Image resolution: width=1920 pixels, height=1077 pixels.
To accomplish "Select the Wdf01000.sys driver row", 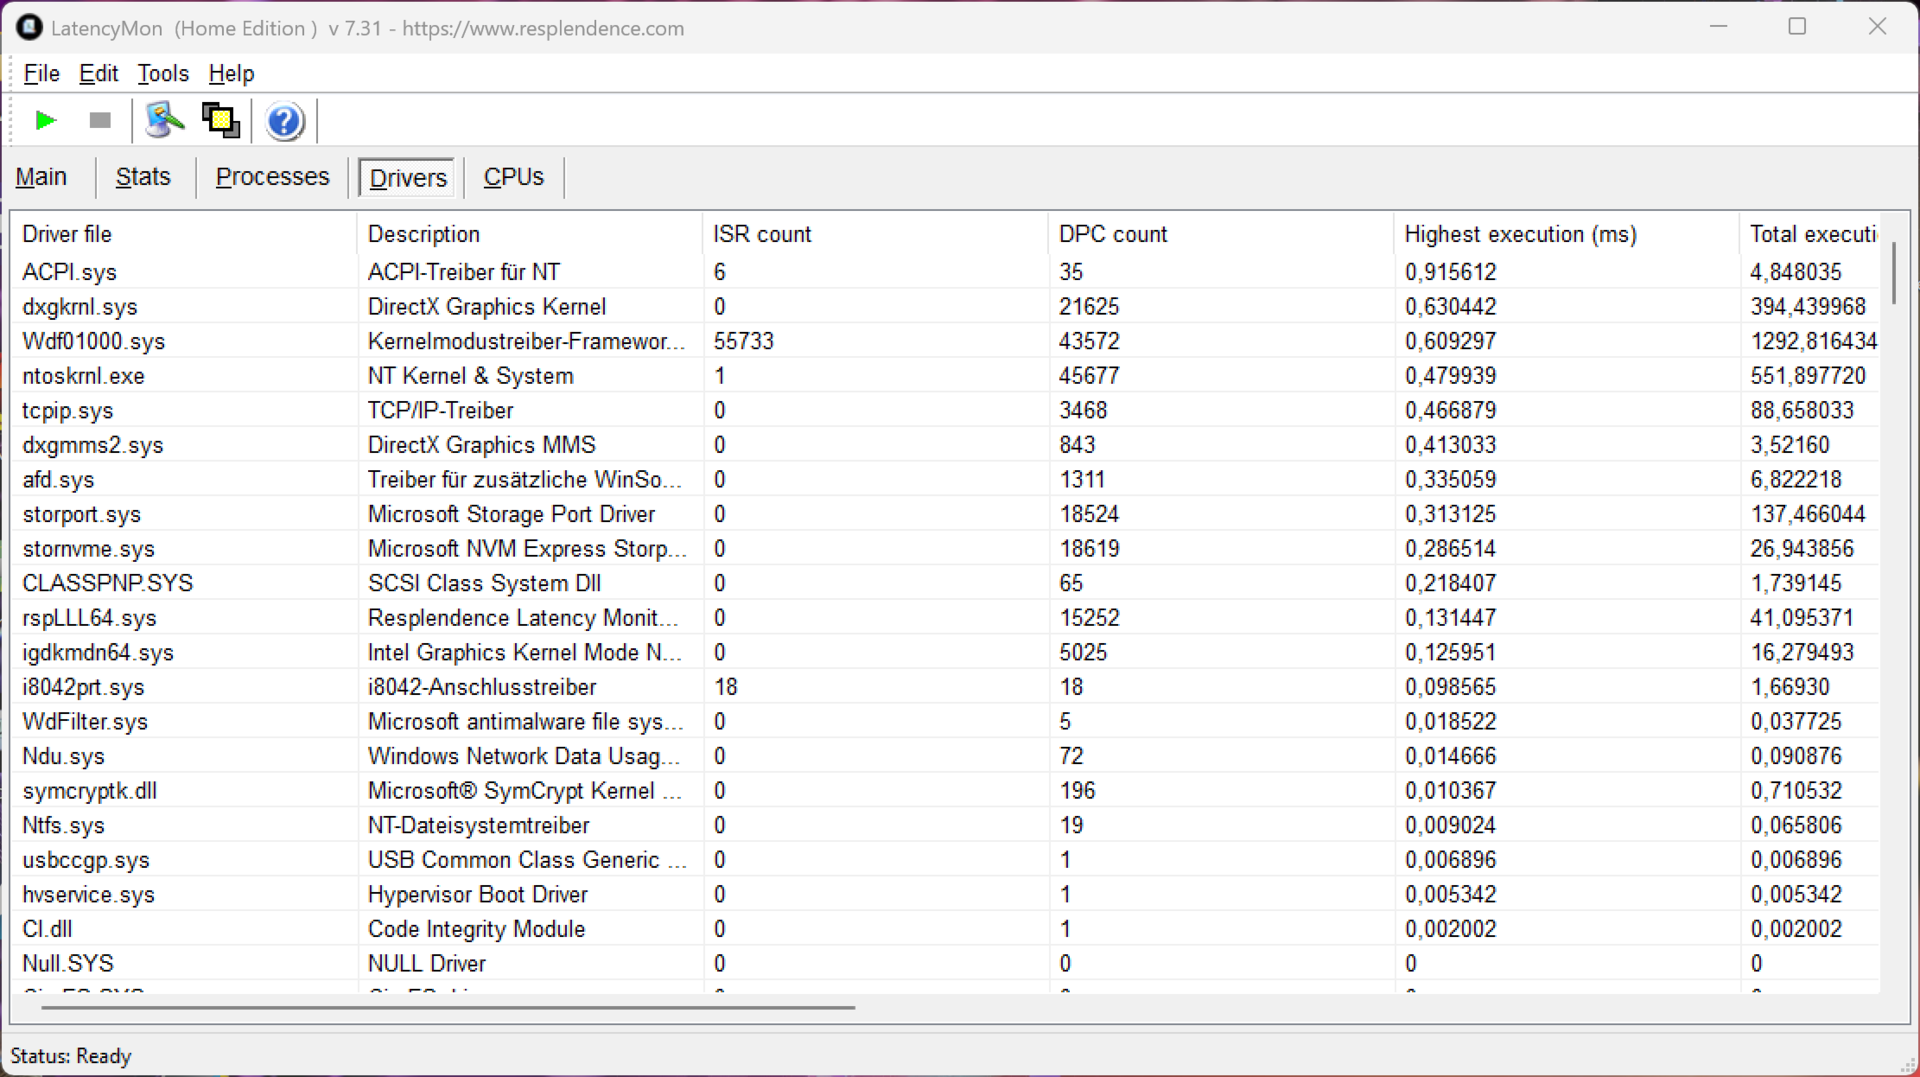I will click(94, 341).
